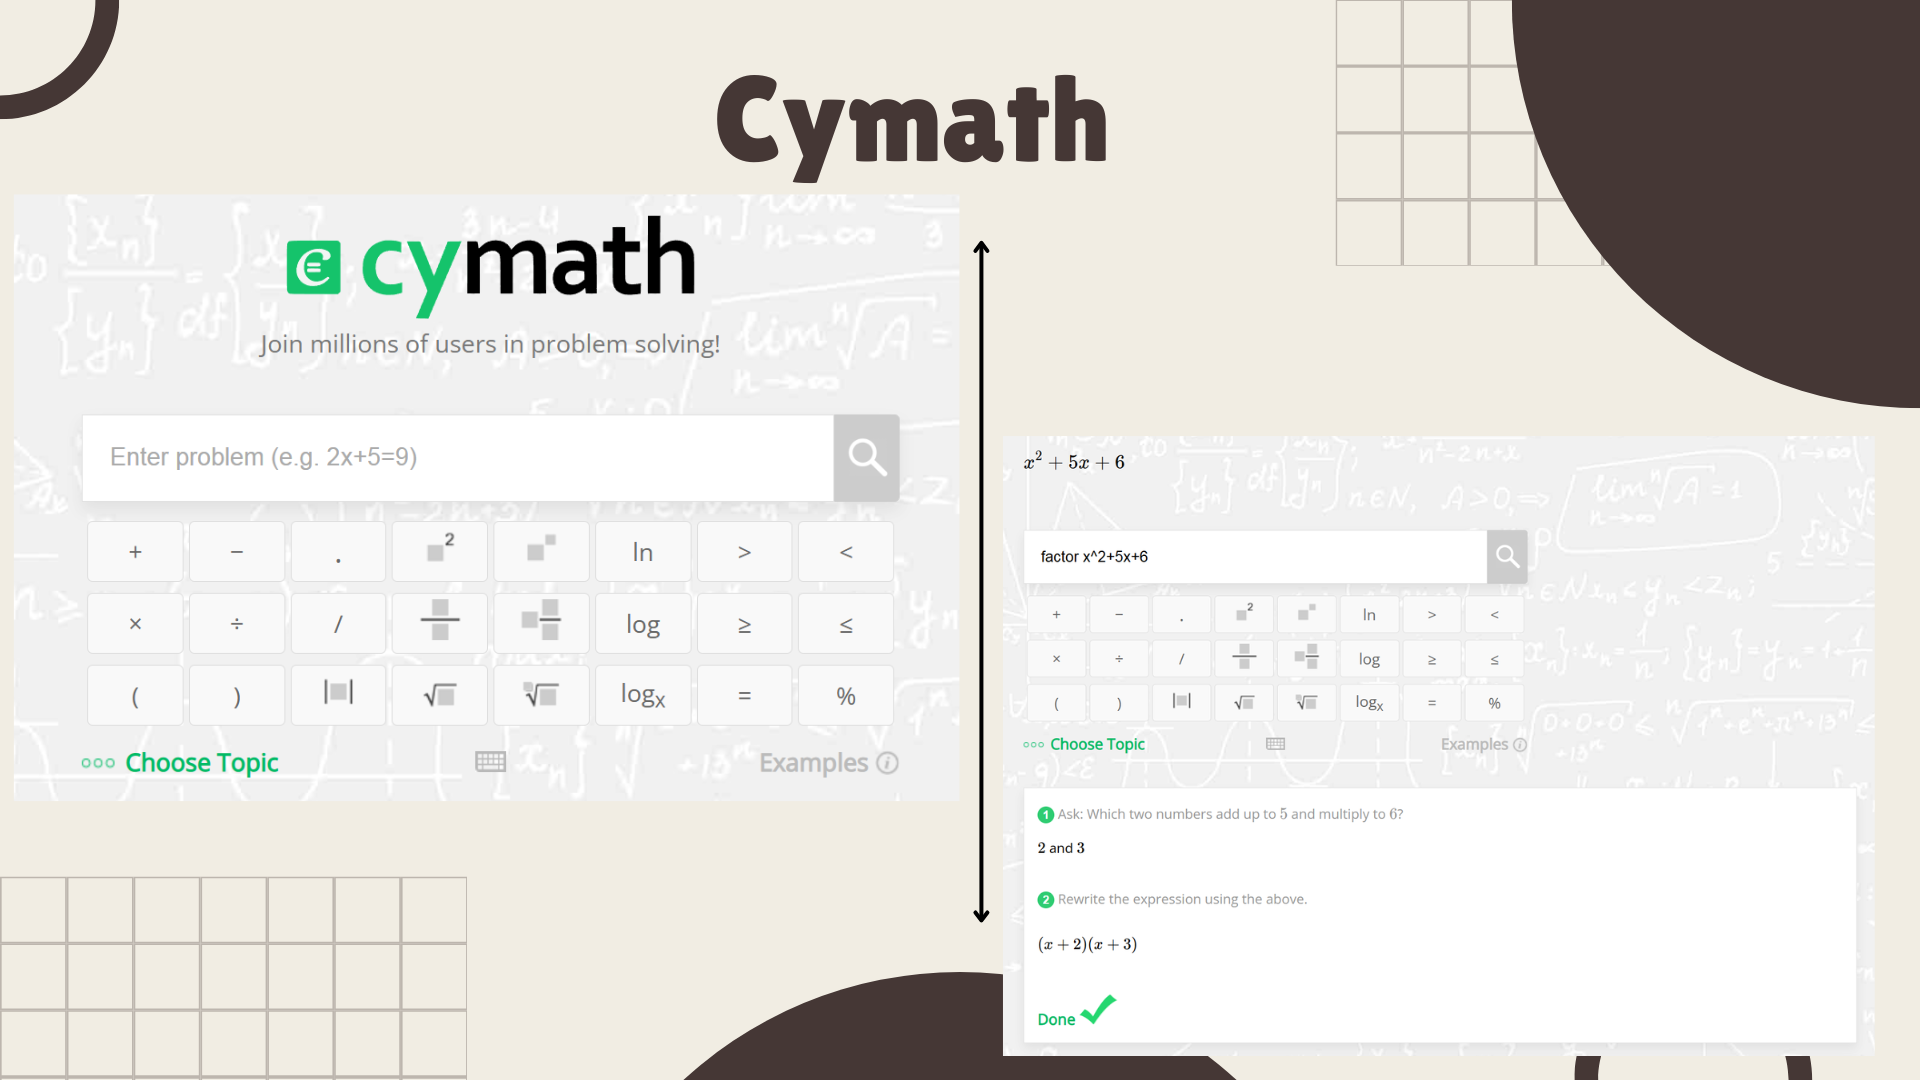Insert greater-than sign in the left keypad
The height and width of the screenshot is (1080, 1920).
point(744,552)
